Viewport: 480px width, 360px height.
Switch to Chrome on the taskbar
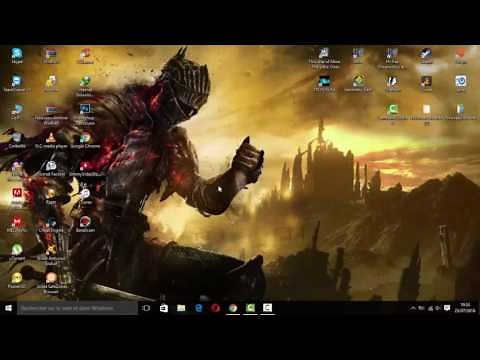(233, 308)
